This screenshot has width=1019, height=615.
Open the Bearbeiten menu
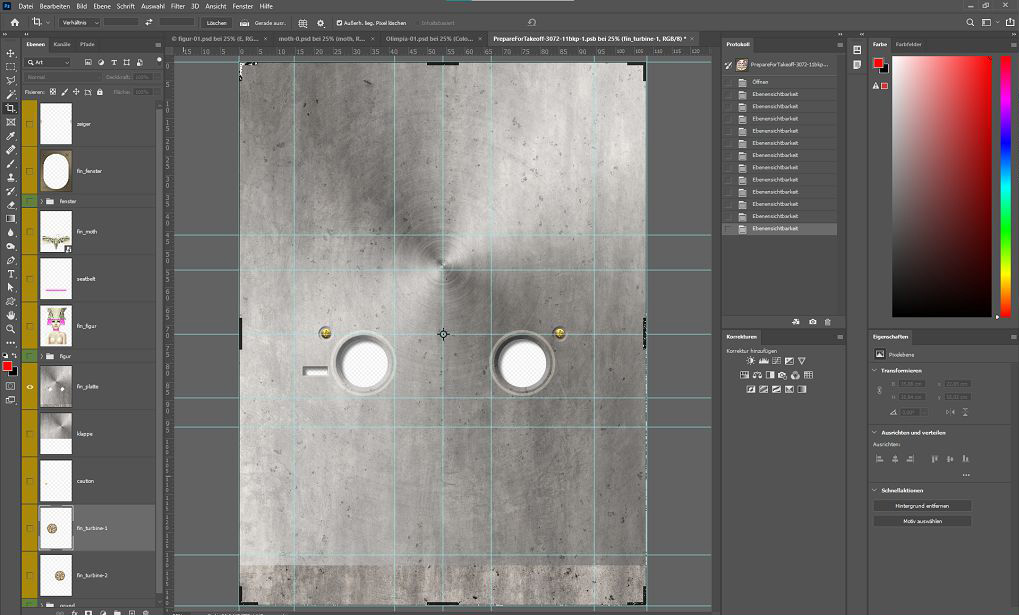(x=55, y=6)
